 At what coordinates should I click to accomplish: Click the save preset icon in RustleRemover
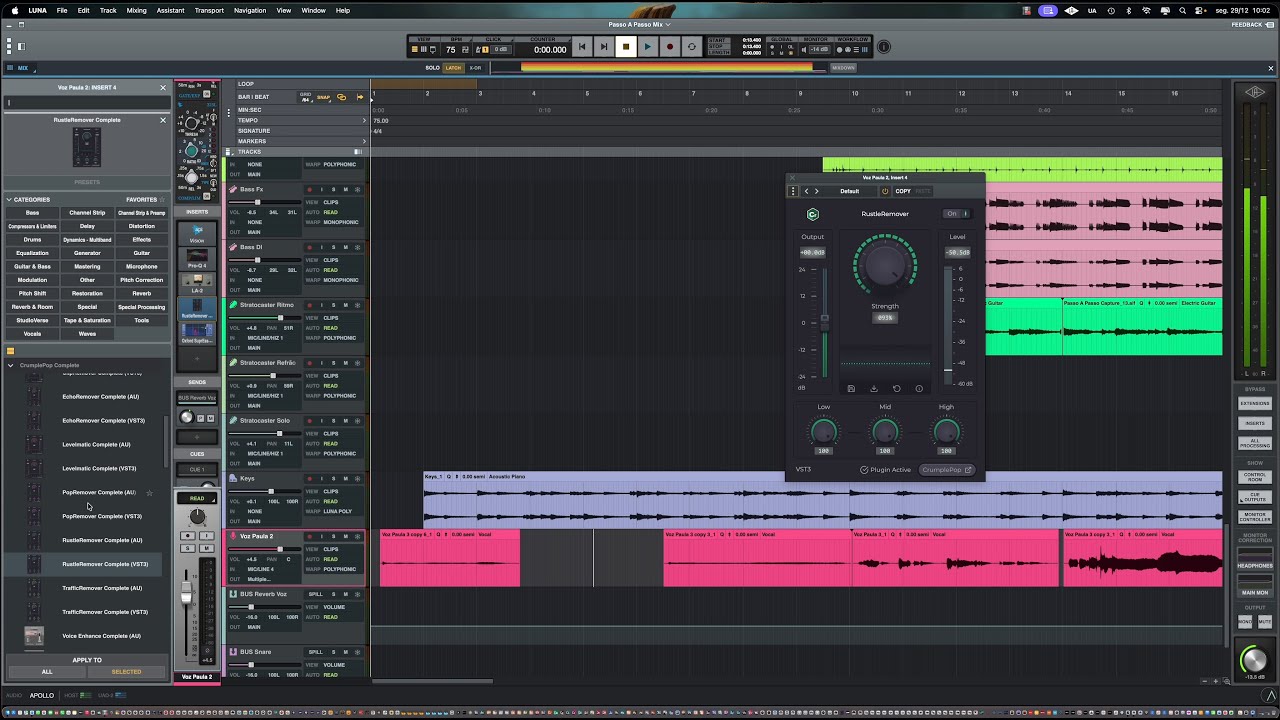pyautogui.click(x=851, y=389)
